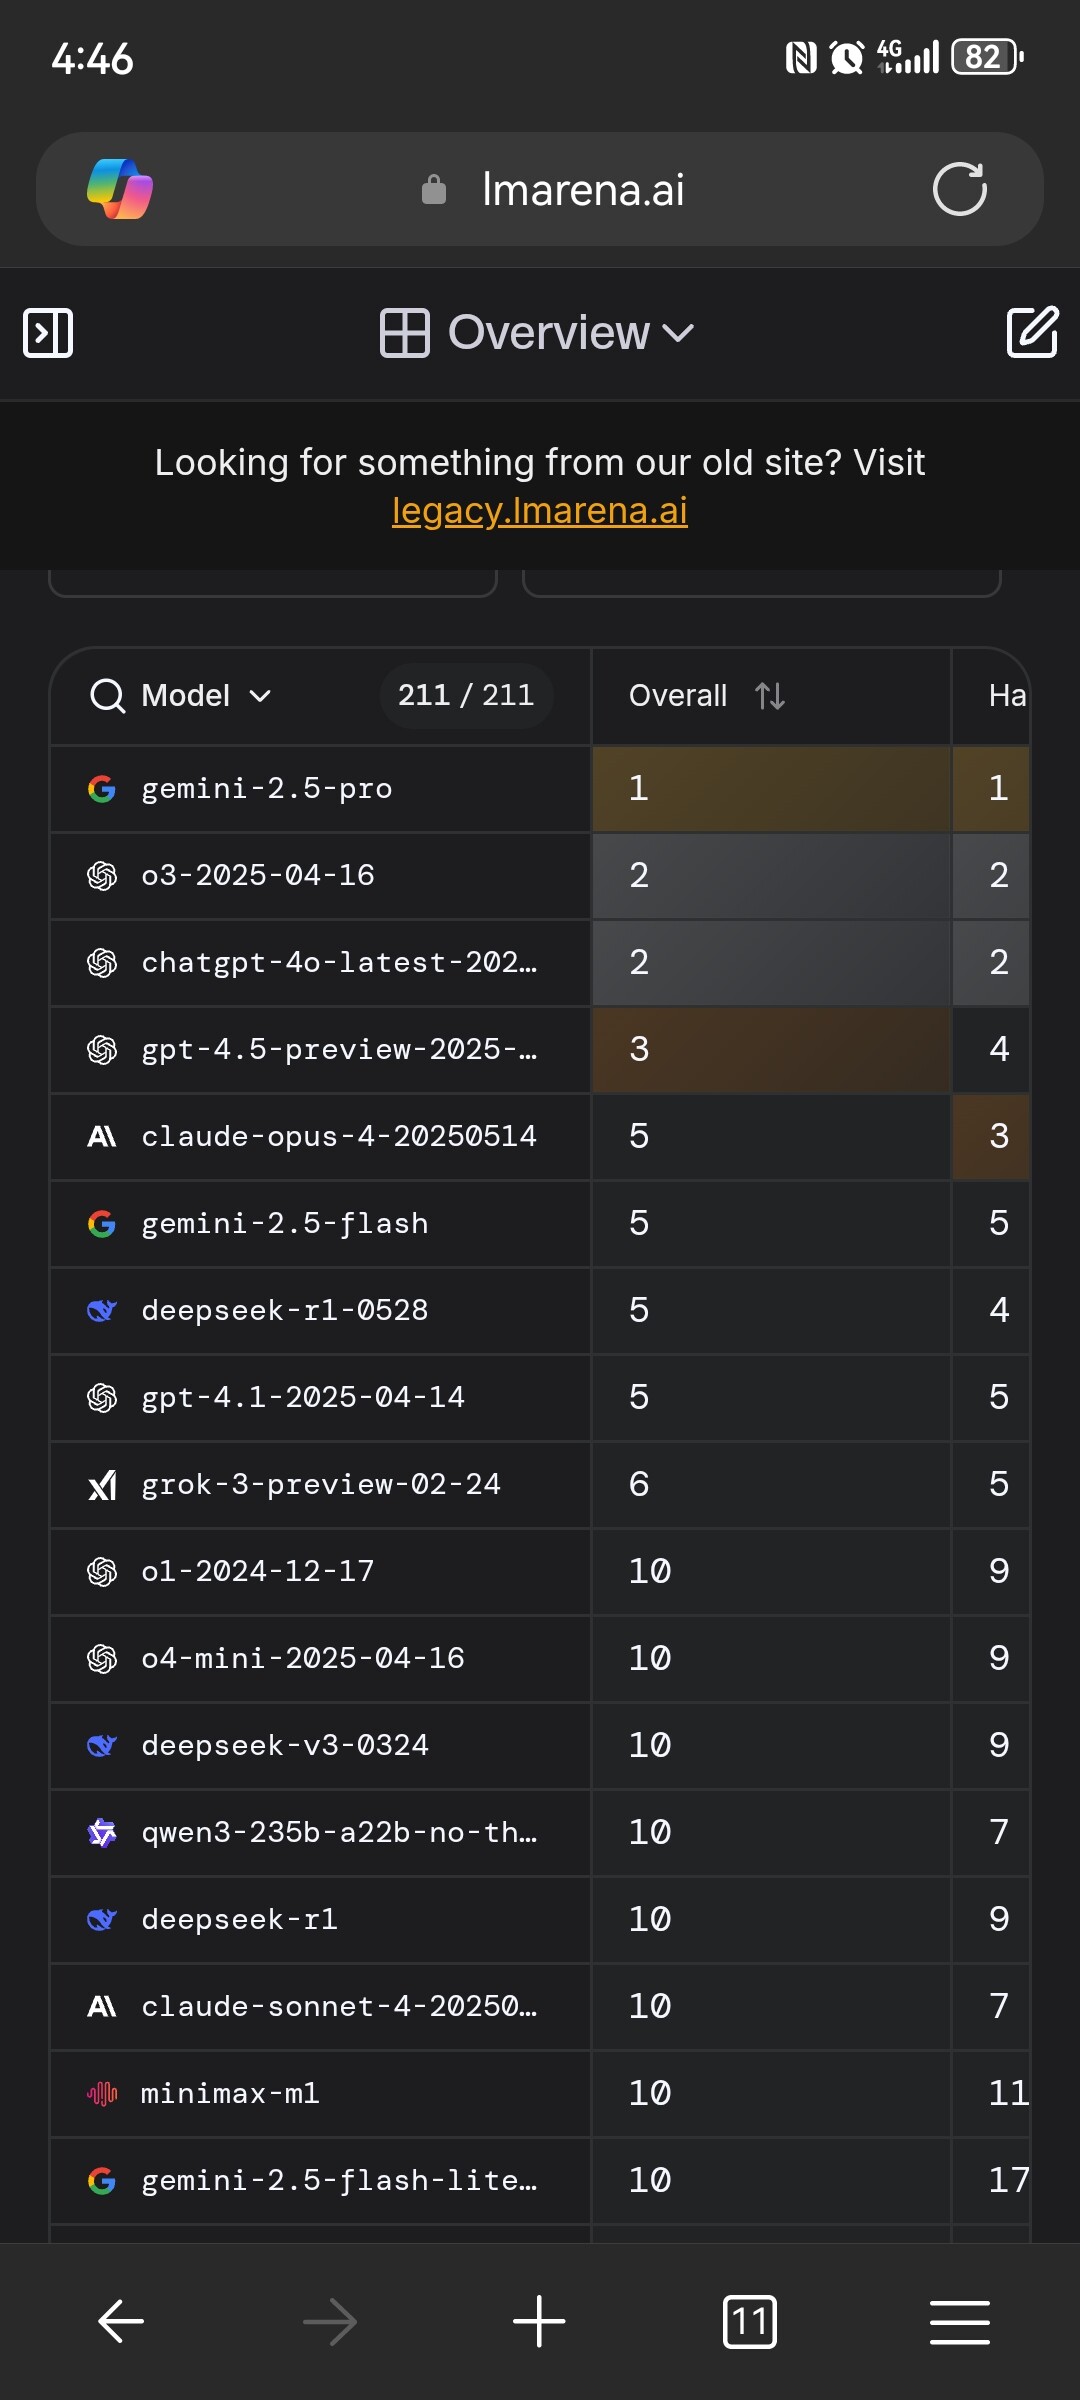The height and width of the screenshot is (2400, 1080).
Task: Select the deepseek-r1-0528 model
Action: [285, 1311]
